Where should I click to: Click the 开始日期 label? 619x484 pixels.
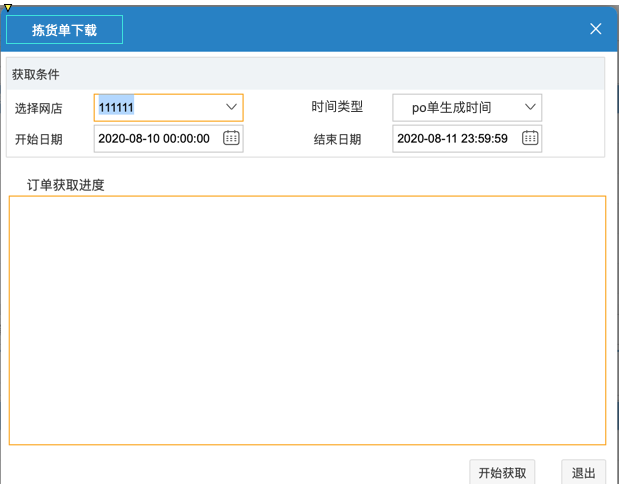[39, 139]
